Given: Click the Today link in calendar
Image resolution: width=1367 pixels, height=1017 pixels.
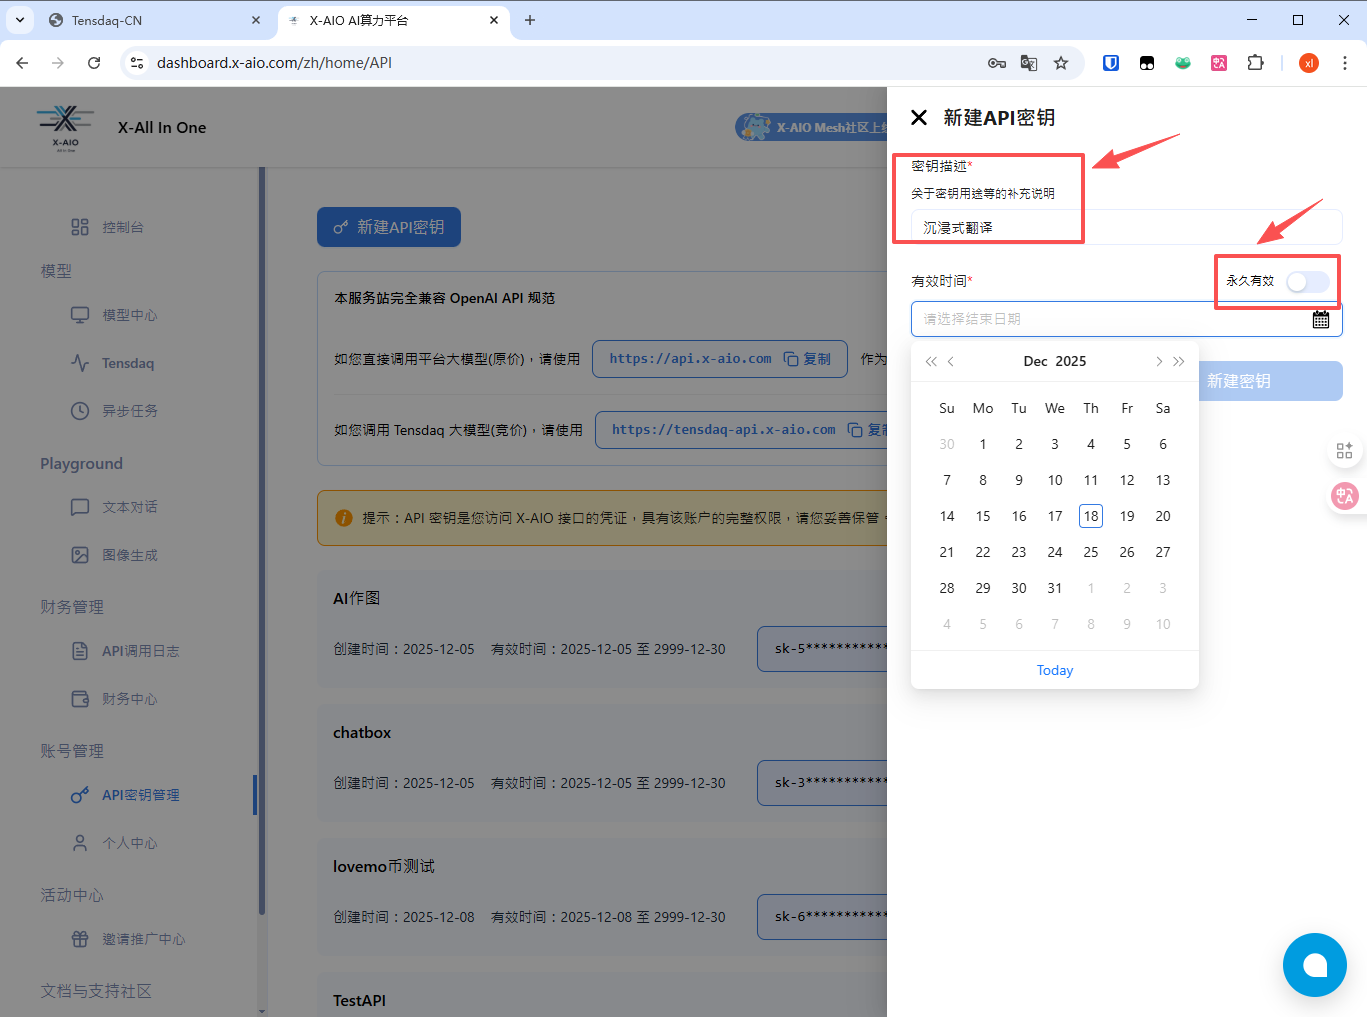Looking at the screenshot, I should point(1055,670).
